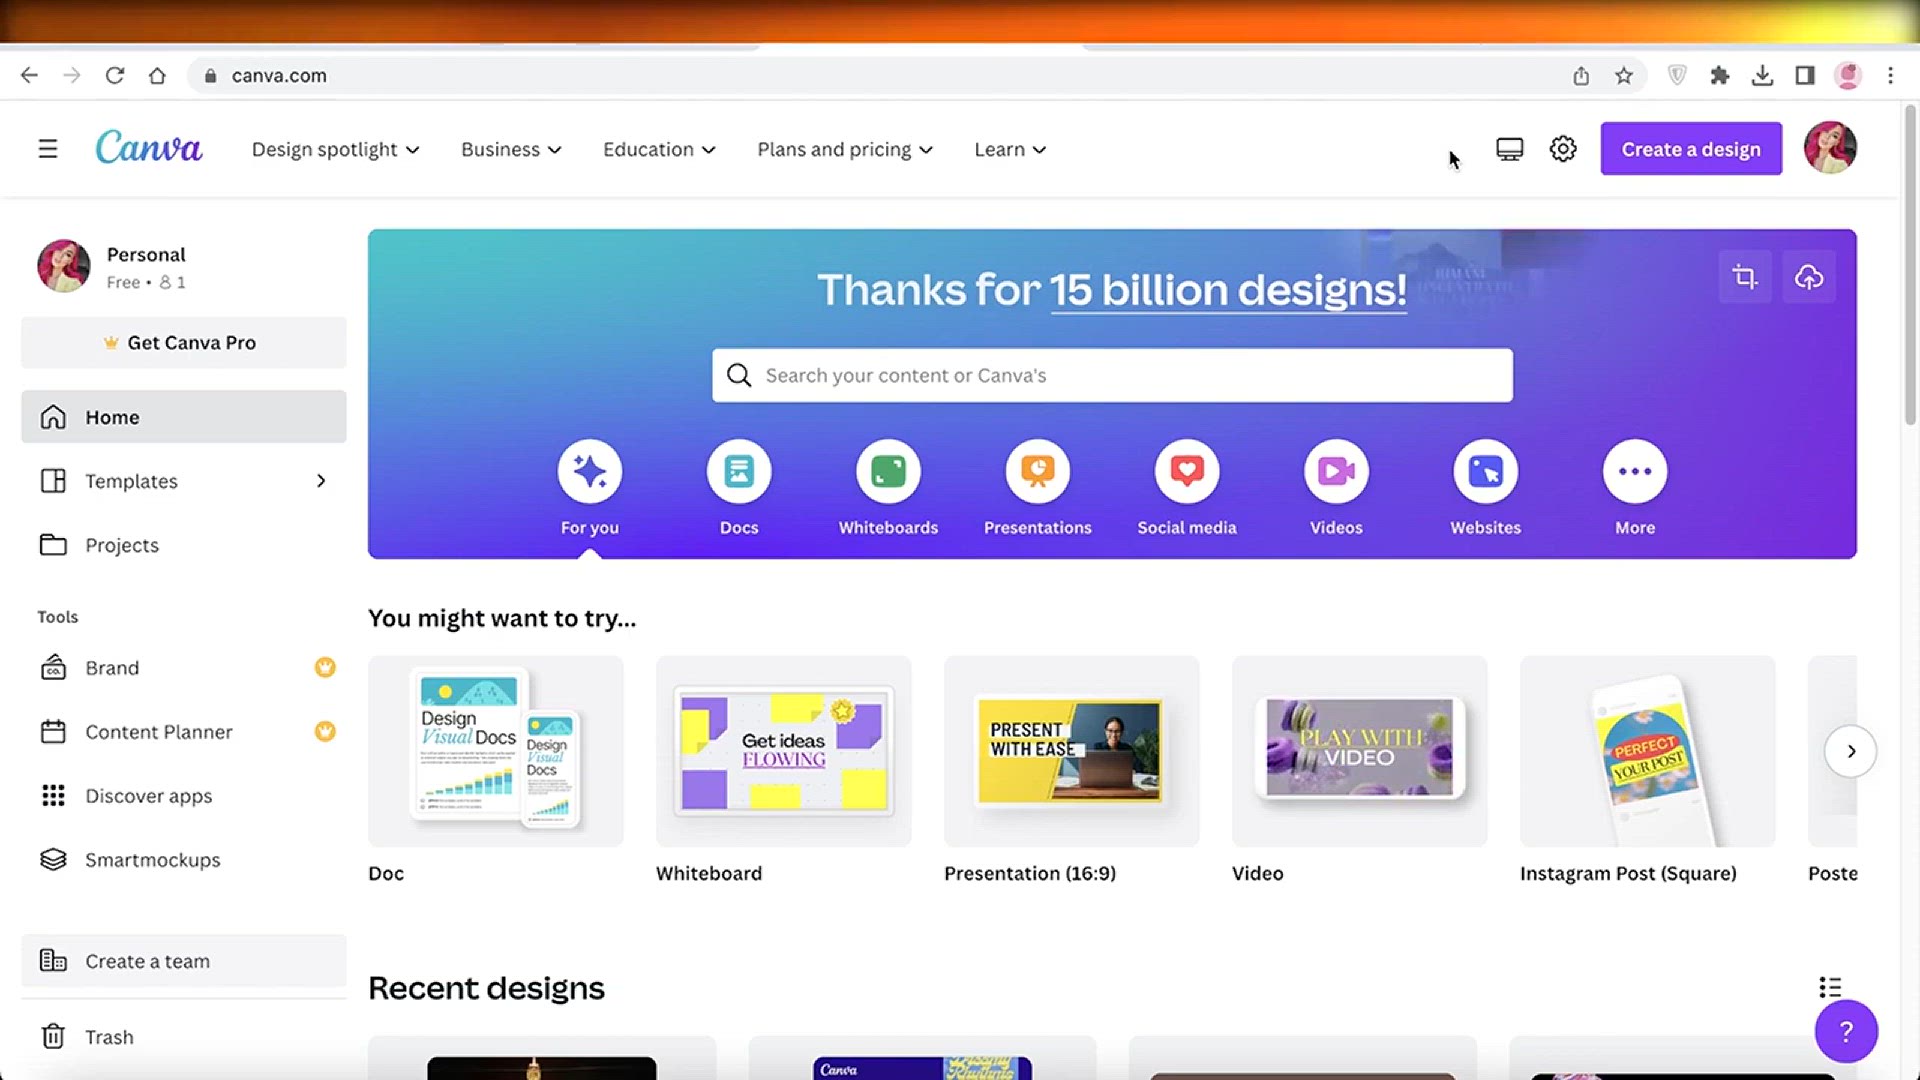The height and width of the screenshot is (1080, 1920).
Task: Open browser downloads icon
Action: 1763,75
